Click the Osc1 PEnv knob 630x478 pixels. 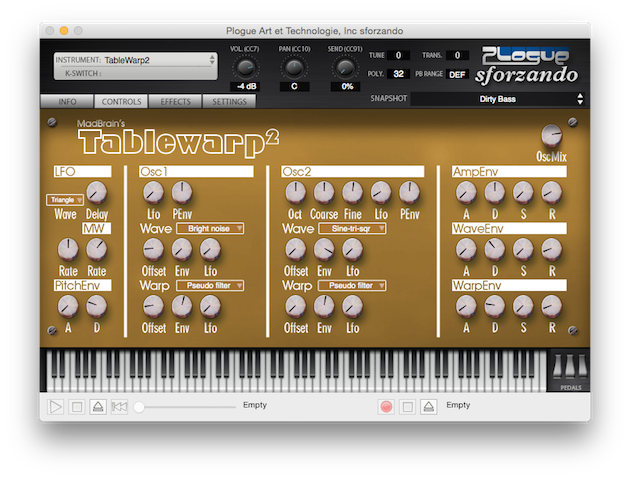click(x=182, y=192)
